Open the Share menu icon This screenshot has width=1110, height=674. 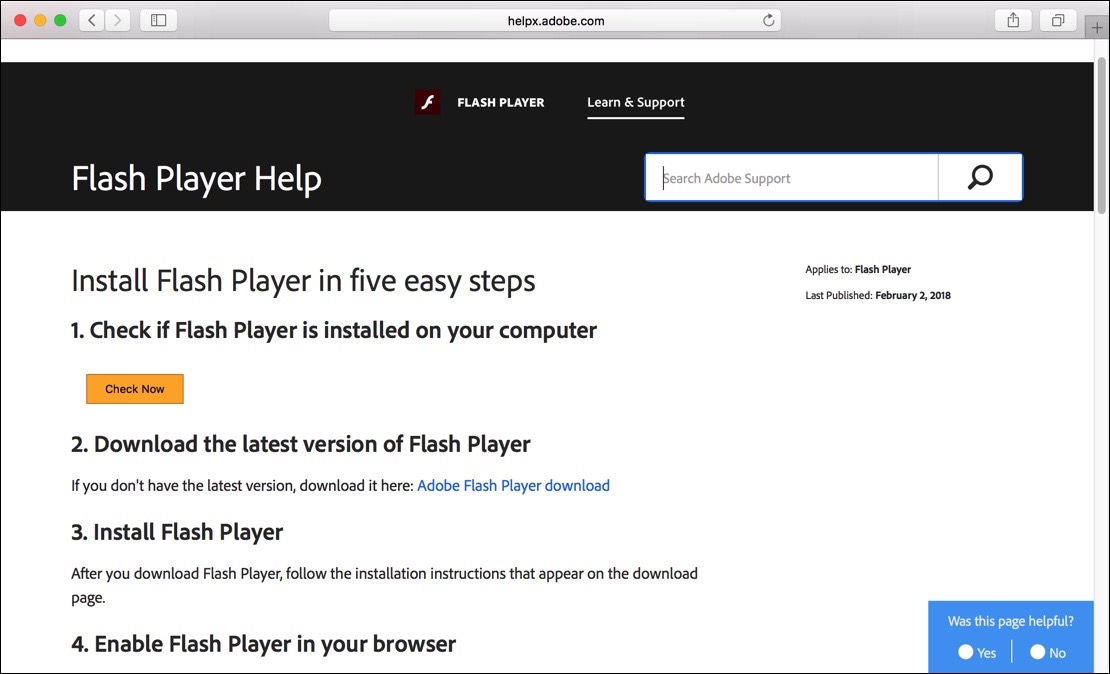[x=1013, y=21]
